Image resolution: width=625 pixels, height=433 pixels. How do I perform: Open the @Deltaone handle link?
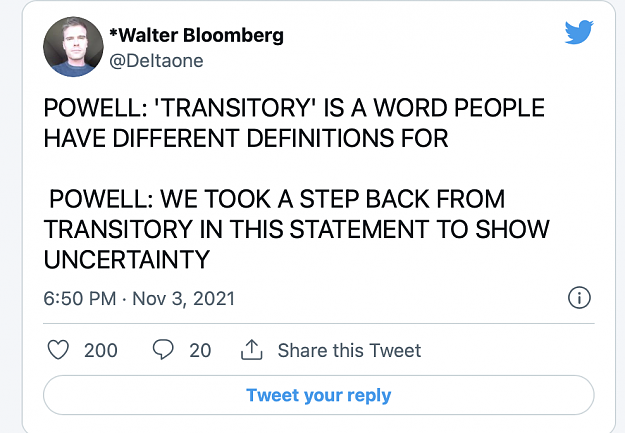pos(156,61)
